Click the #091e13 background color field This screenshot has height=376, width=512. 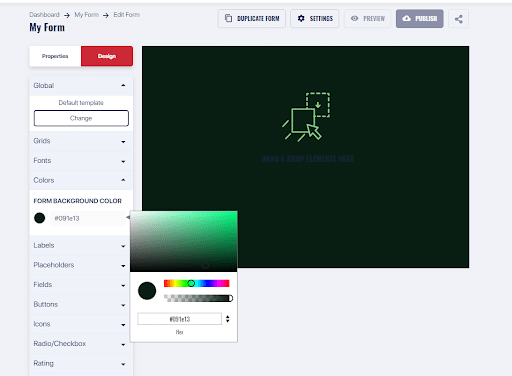tap(88, 218)
